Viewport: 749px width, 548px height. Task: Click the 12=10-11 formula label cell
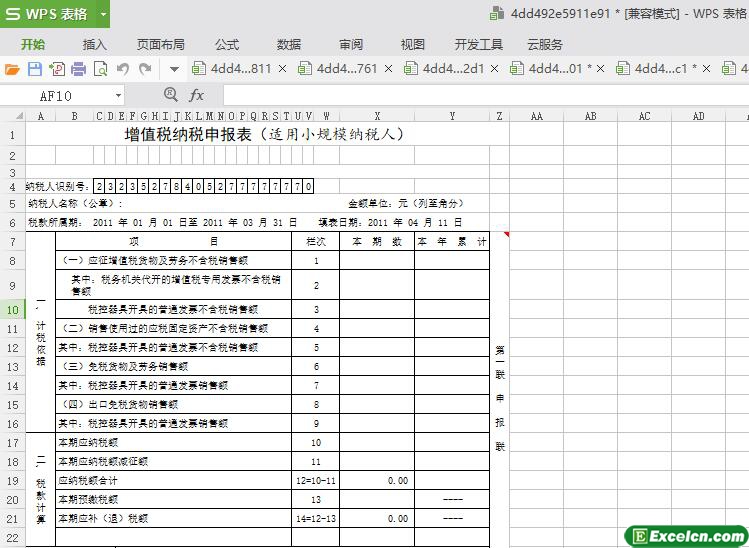pos(316,481)
